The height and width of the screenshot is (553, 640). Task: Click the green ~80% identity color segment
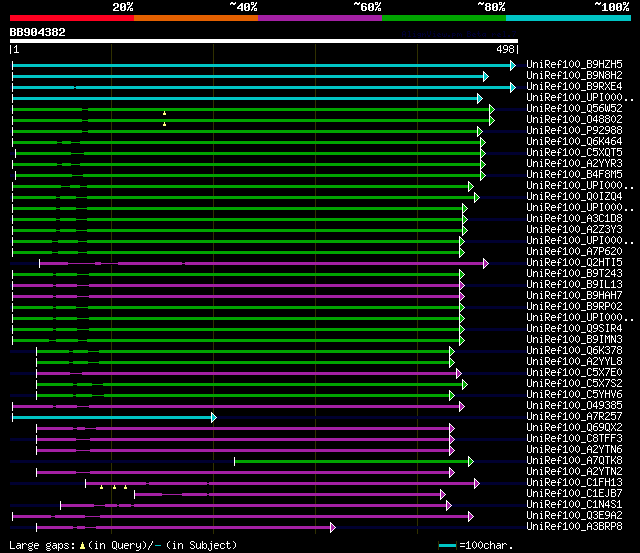point(444,18)
